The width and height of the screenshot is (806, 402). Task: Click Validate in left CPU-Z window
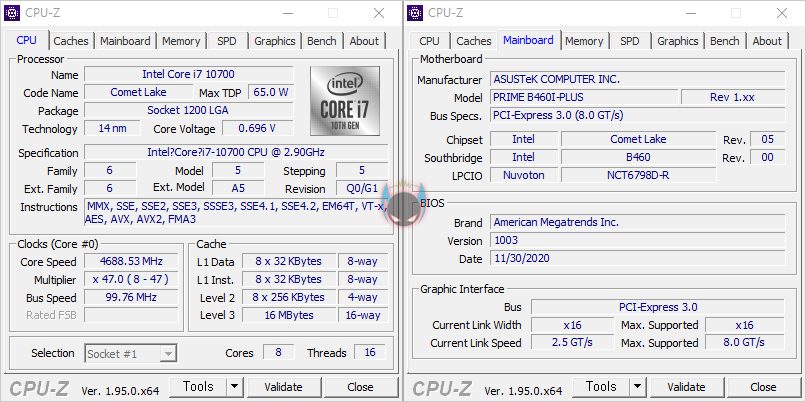pyautogui.click(x=283, y=387)
